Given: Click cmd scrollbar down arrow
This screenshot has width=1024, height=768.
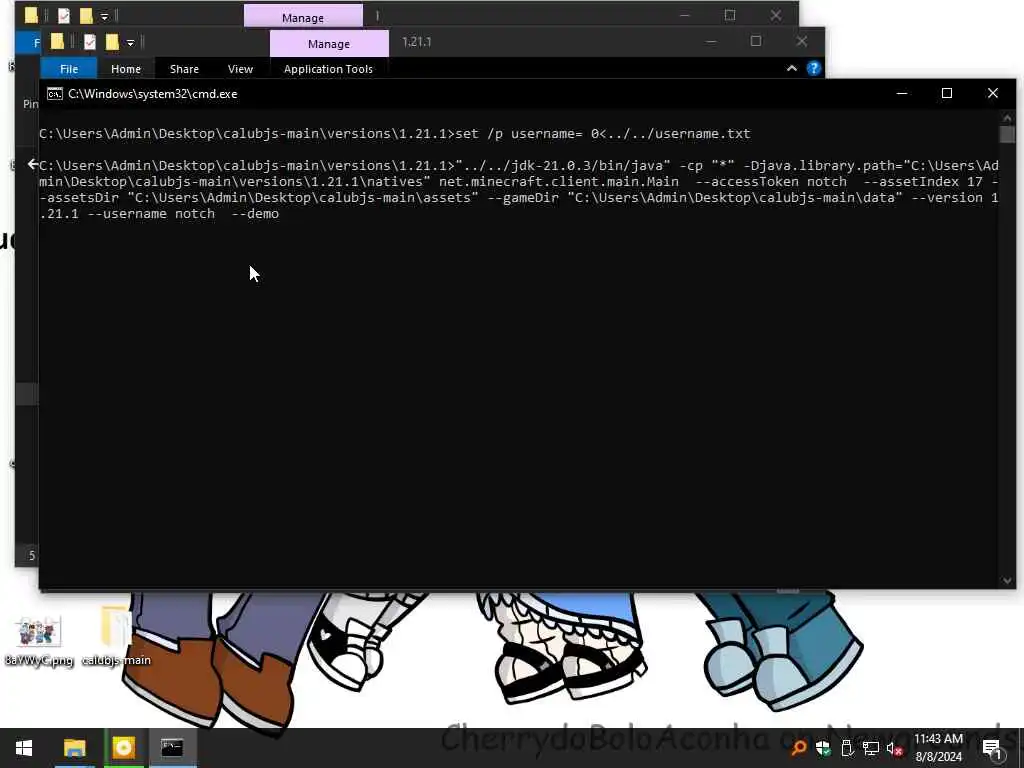Looking at the screenshot, I should [x=1007, y=581].
